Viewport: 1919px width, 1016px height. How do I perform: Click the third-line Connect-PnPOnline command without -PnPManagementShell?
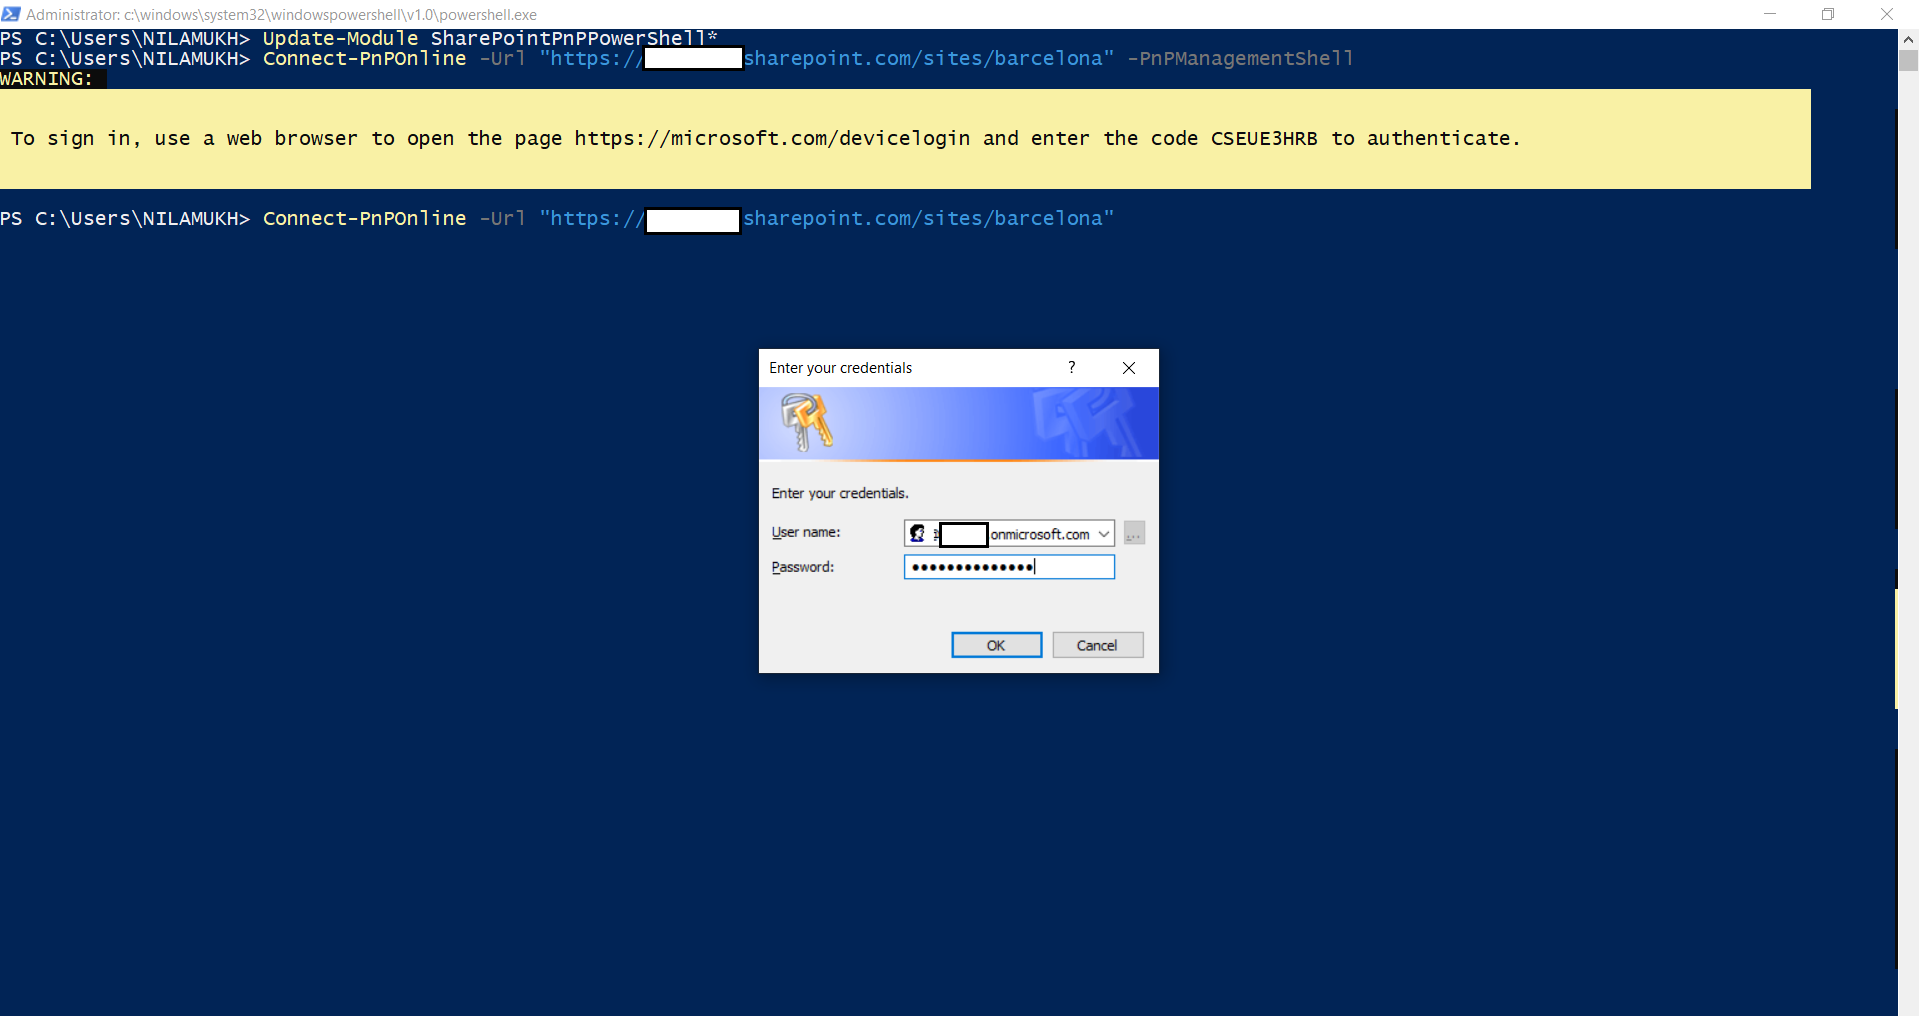tap(688, 218)
